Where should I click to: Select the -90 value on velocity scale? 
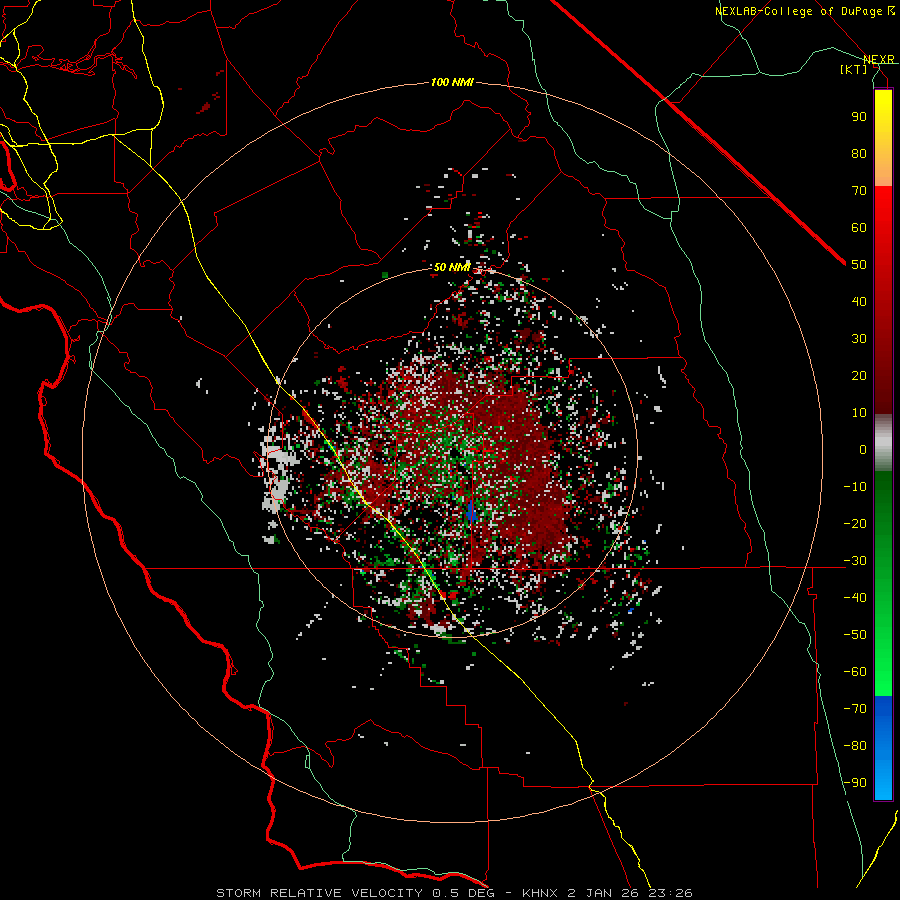tap(855, 783)
